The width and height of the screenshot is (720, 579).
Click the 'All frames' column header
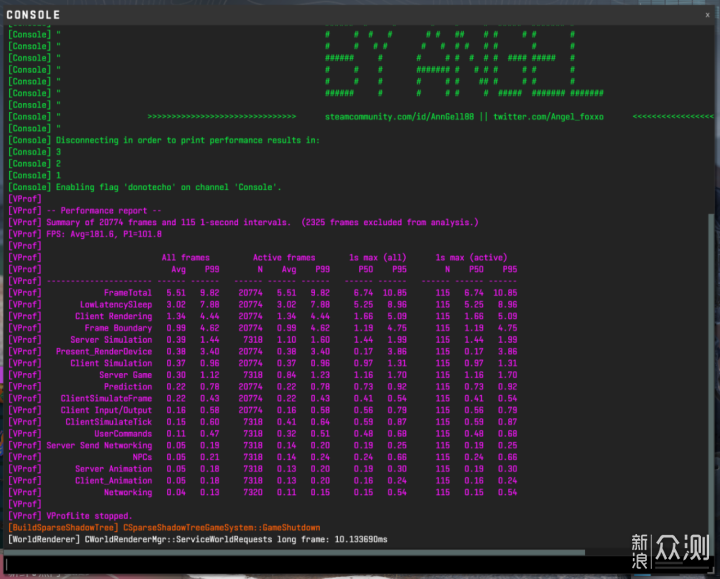(x=186, y=257)
